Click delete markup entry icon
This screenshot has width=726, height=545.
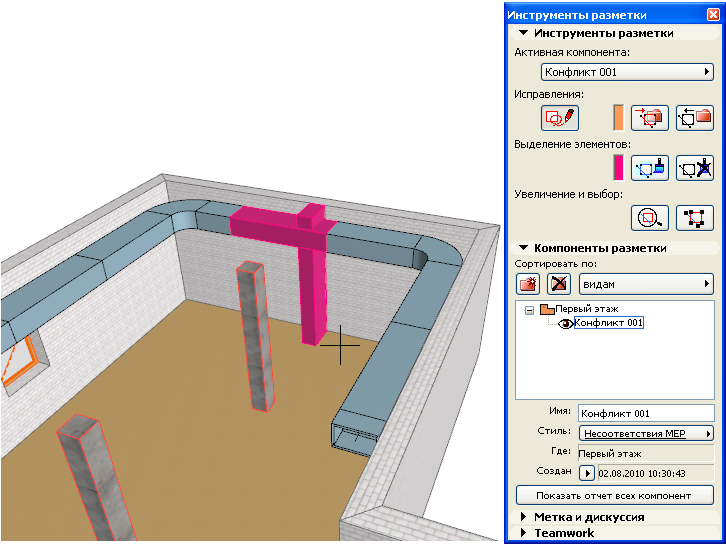pos(559,284)
